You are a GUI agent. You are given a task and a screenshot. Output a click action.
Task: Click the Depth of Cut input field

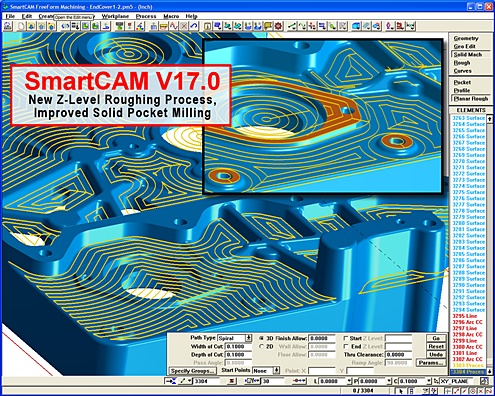tap(238, 355)
